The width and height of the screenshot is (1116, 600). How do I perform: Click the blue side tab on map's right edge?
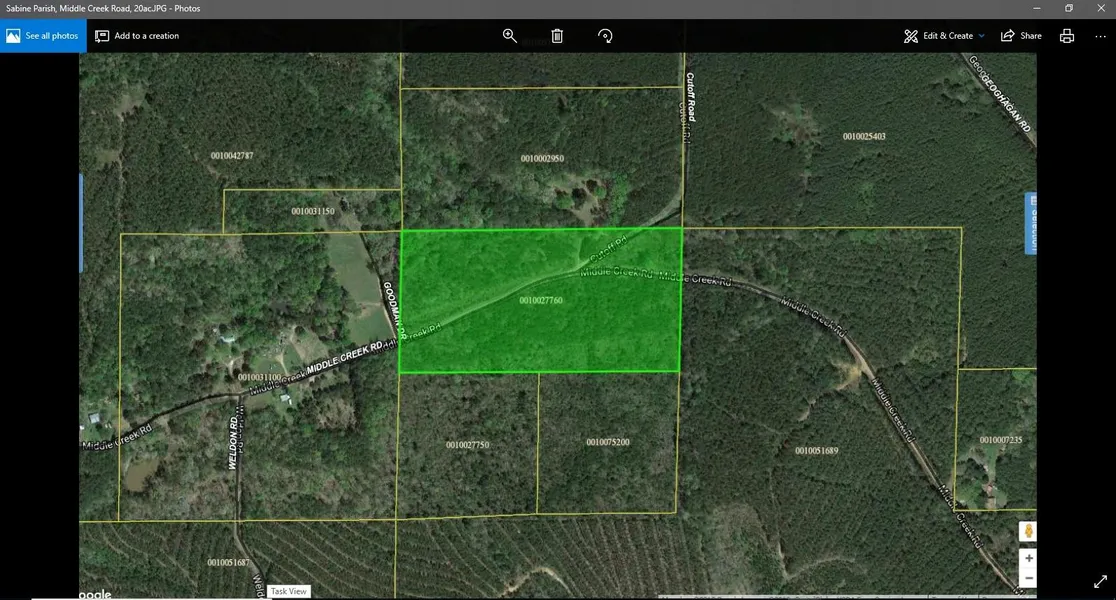(1030, 223)
